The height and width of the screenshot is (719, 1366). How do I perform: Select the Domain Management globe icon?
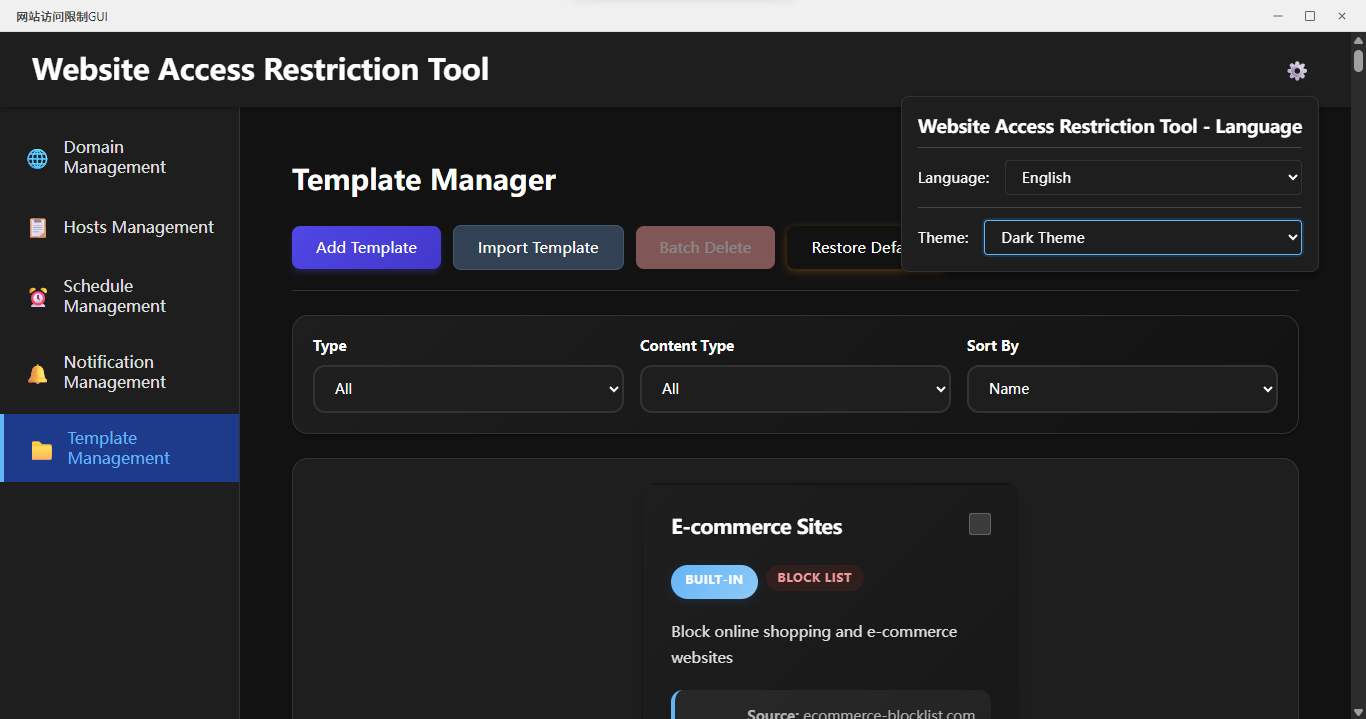pos(37,158)
